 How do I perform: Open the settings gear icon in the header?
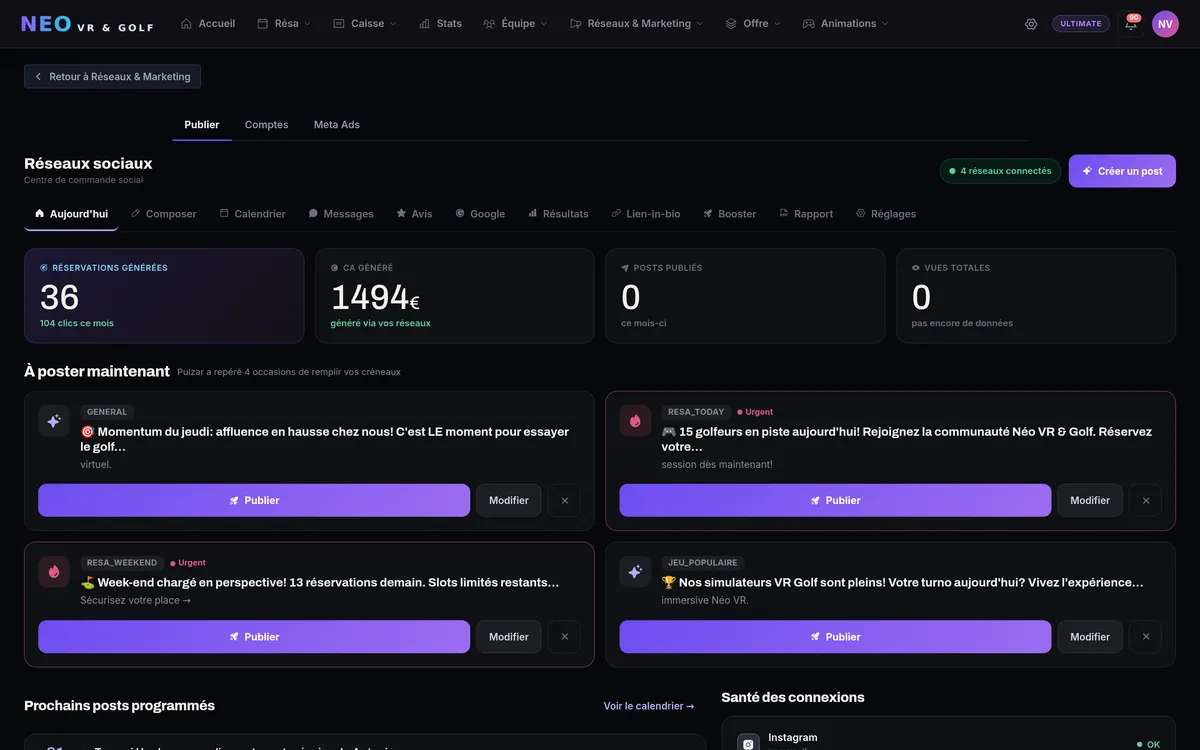(x=1031, y=24)
